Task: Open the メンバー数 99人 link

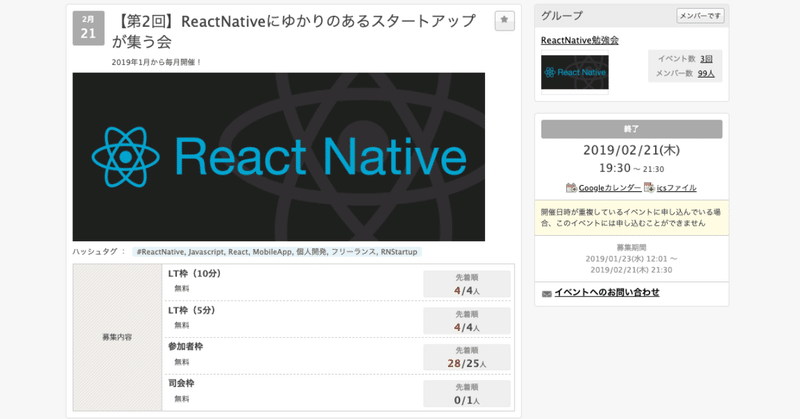Action: coord(706,73)
